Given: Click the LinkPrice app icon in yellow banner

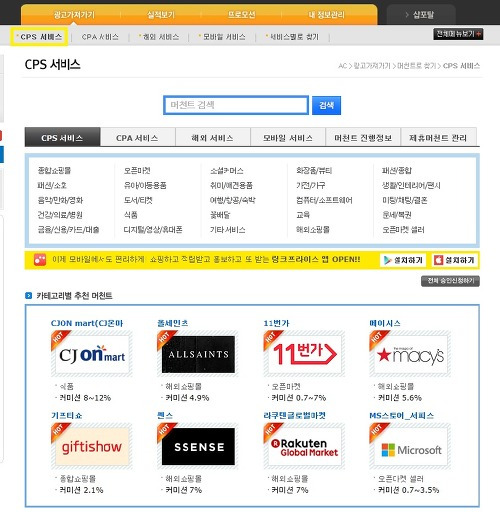Looking at the screenshot, I should click(x=40, y=260).
